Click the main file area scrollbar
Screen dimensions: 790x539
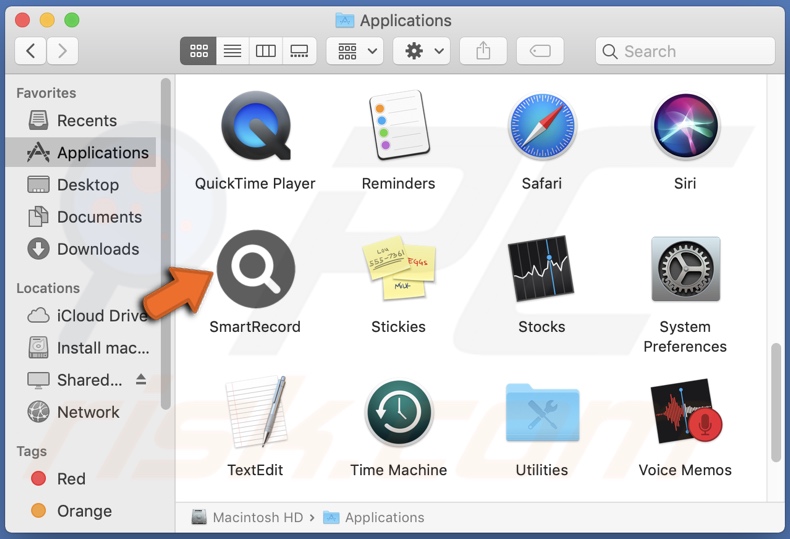[776, 402]
